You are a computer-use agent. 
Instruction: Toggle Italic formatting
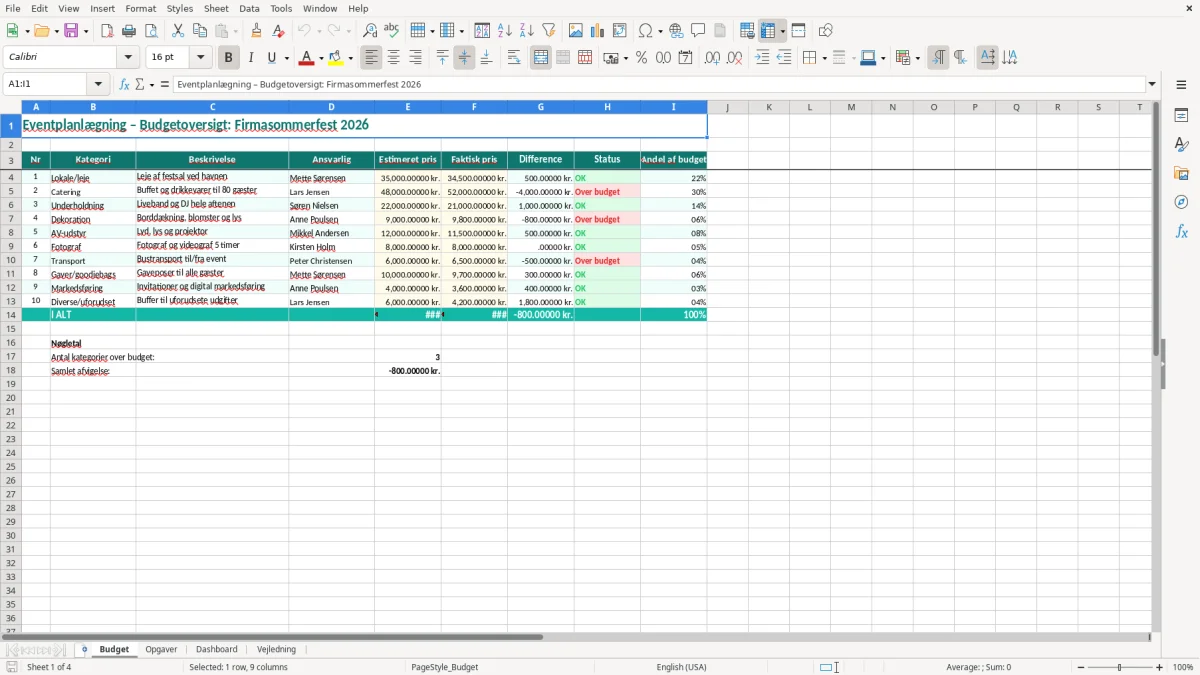pos(250,58)
